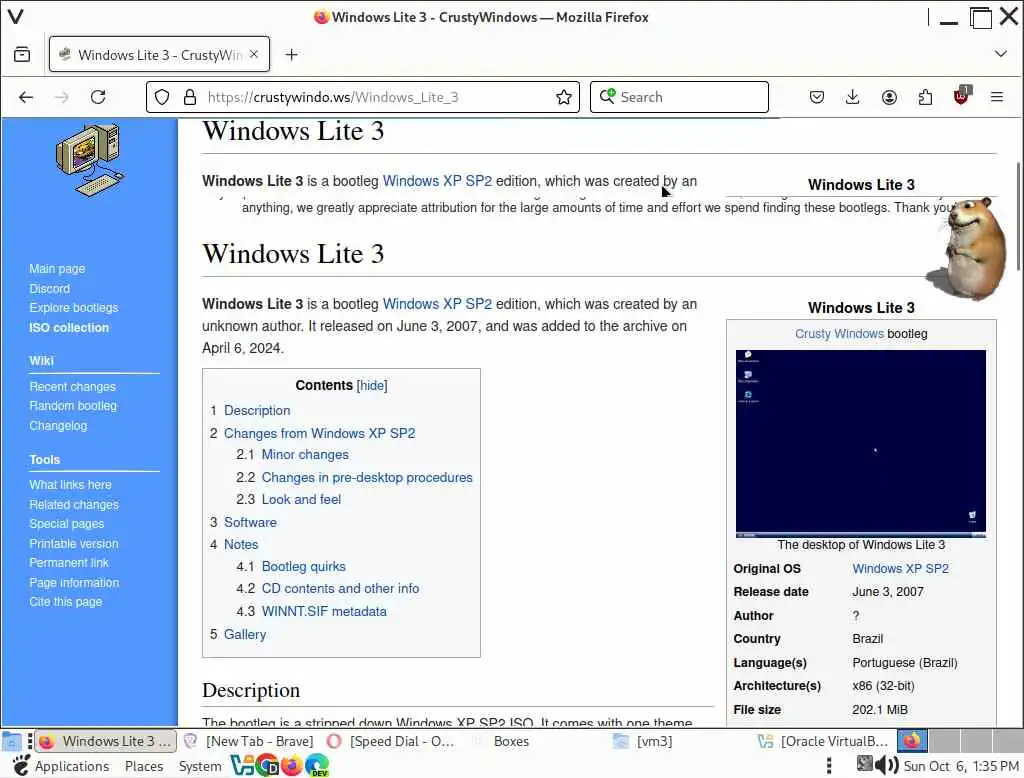Click the volume speaker tray icon
Image resolution: width=1024 pixels, height=778 pixels.
pos(887,765)
